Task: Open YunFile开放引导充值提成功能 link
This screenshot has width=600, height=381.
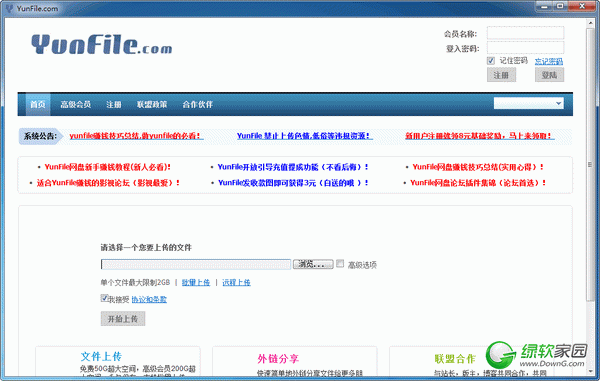Action: click(x=293, y=167)
